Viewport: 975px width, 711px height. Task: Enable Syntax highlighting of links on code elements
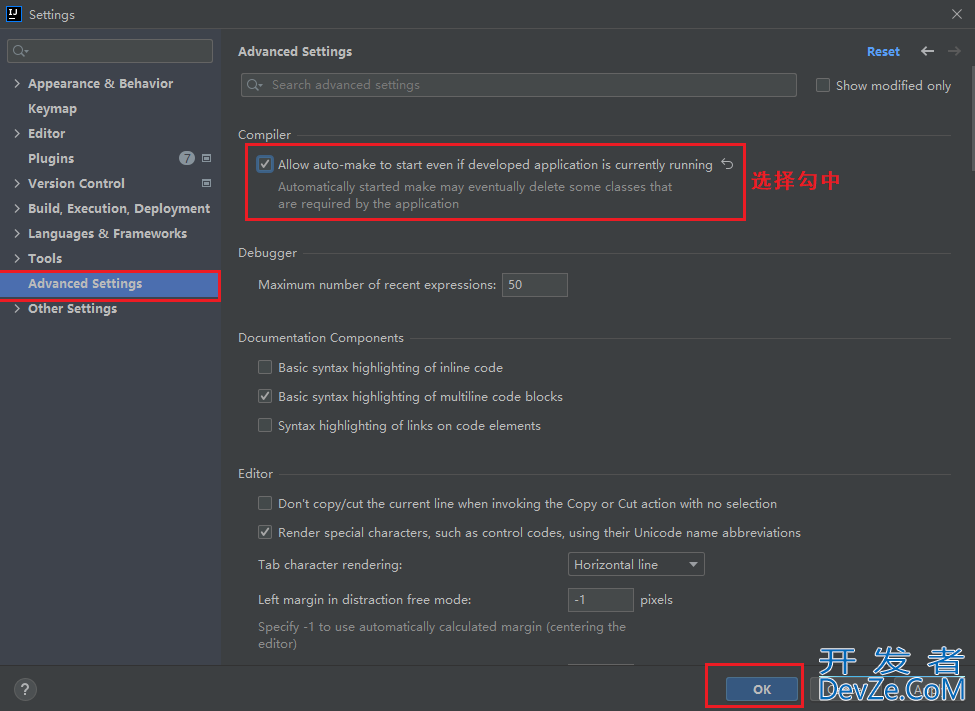265,425
